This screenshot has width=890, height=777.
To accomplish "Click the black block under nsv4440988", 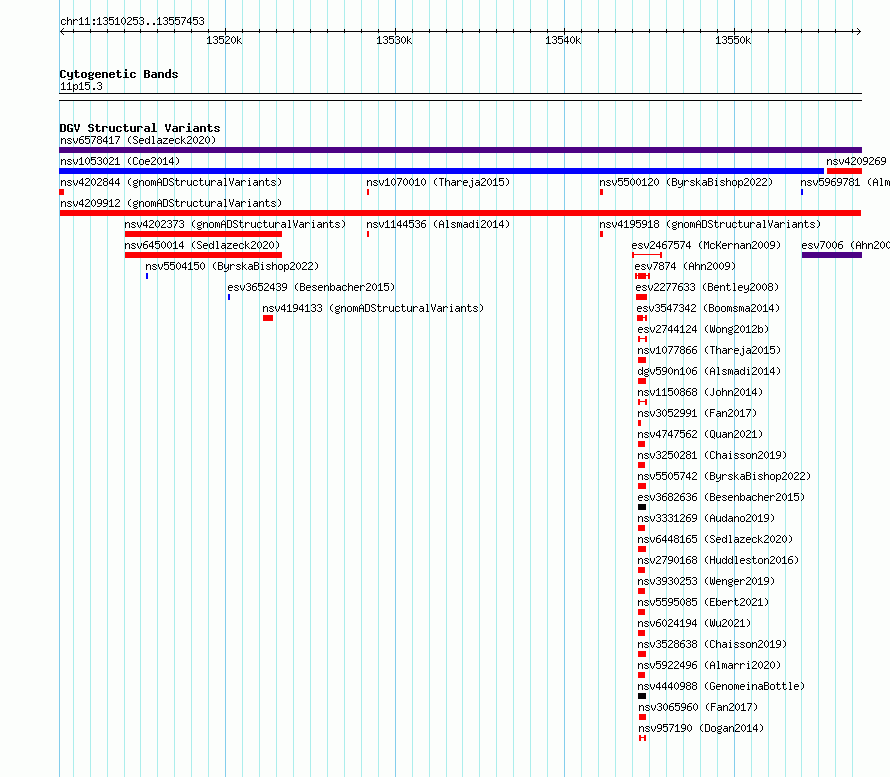I will coord(641,696).
